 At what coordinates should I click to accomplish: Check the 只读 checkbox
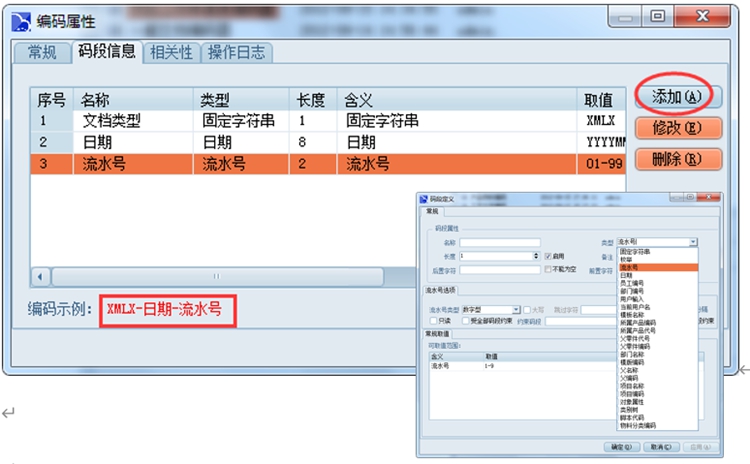(433, 321)
